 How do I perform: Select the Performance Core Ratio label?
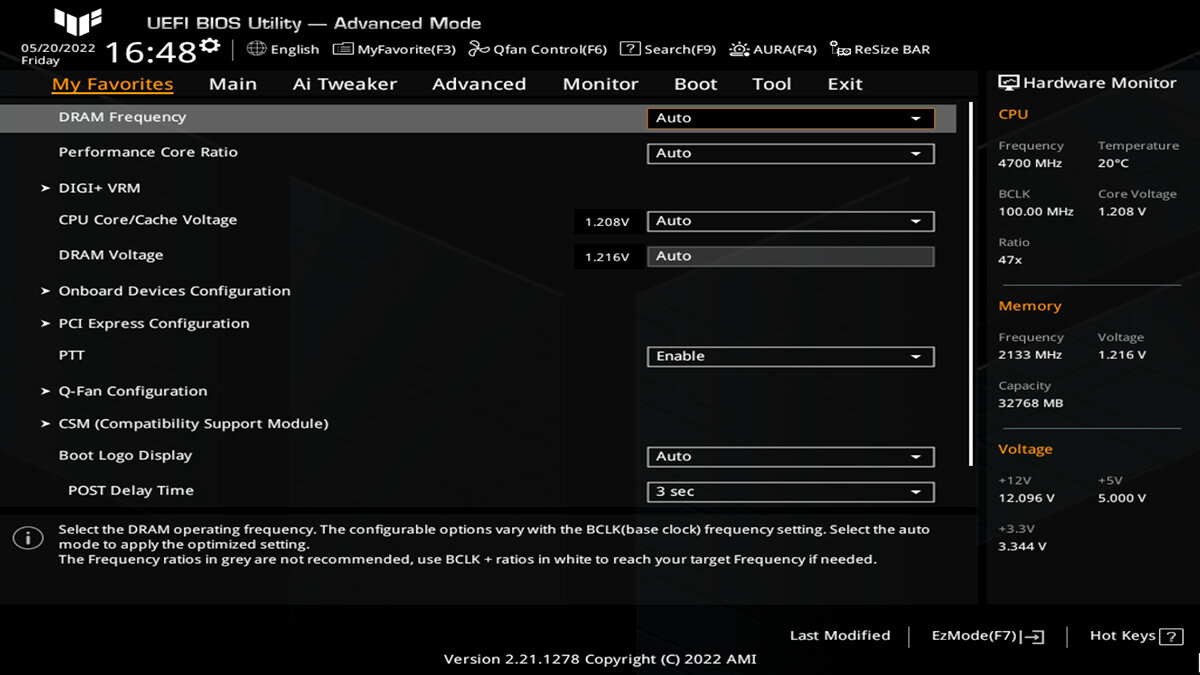point(148,152)
